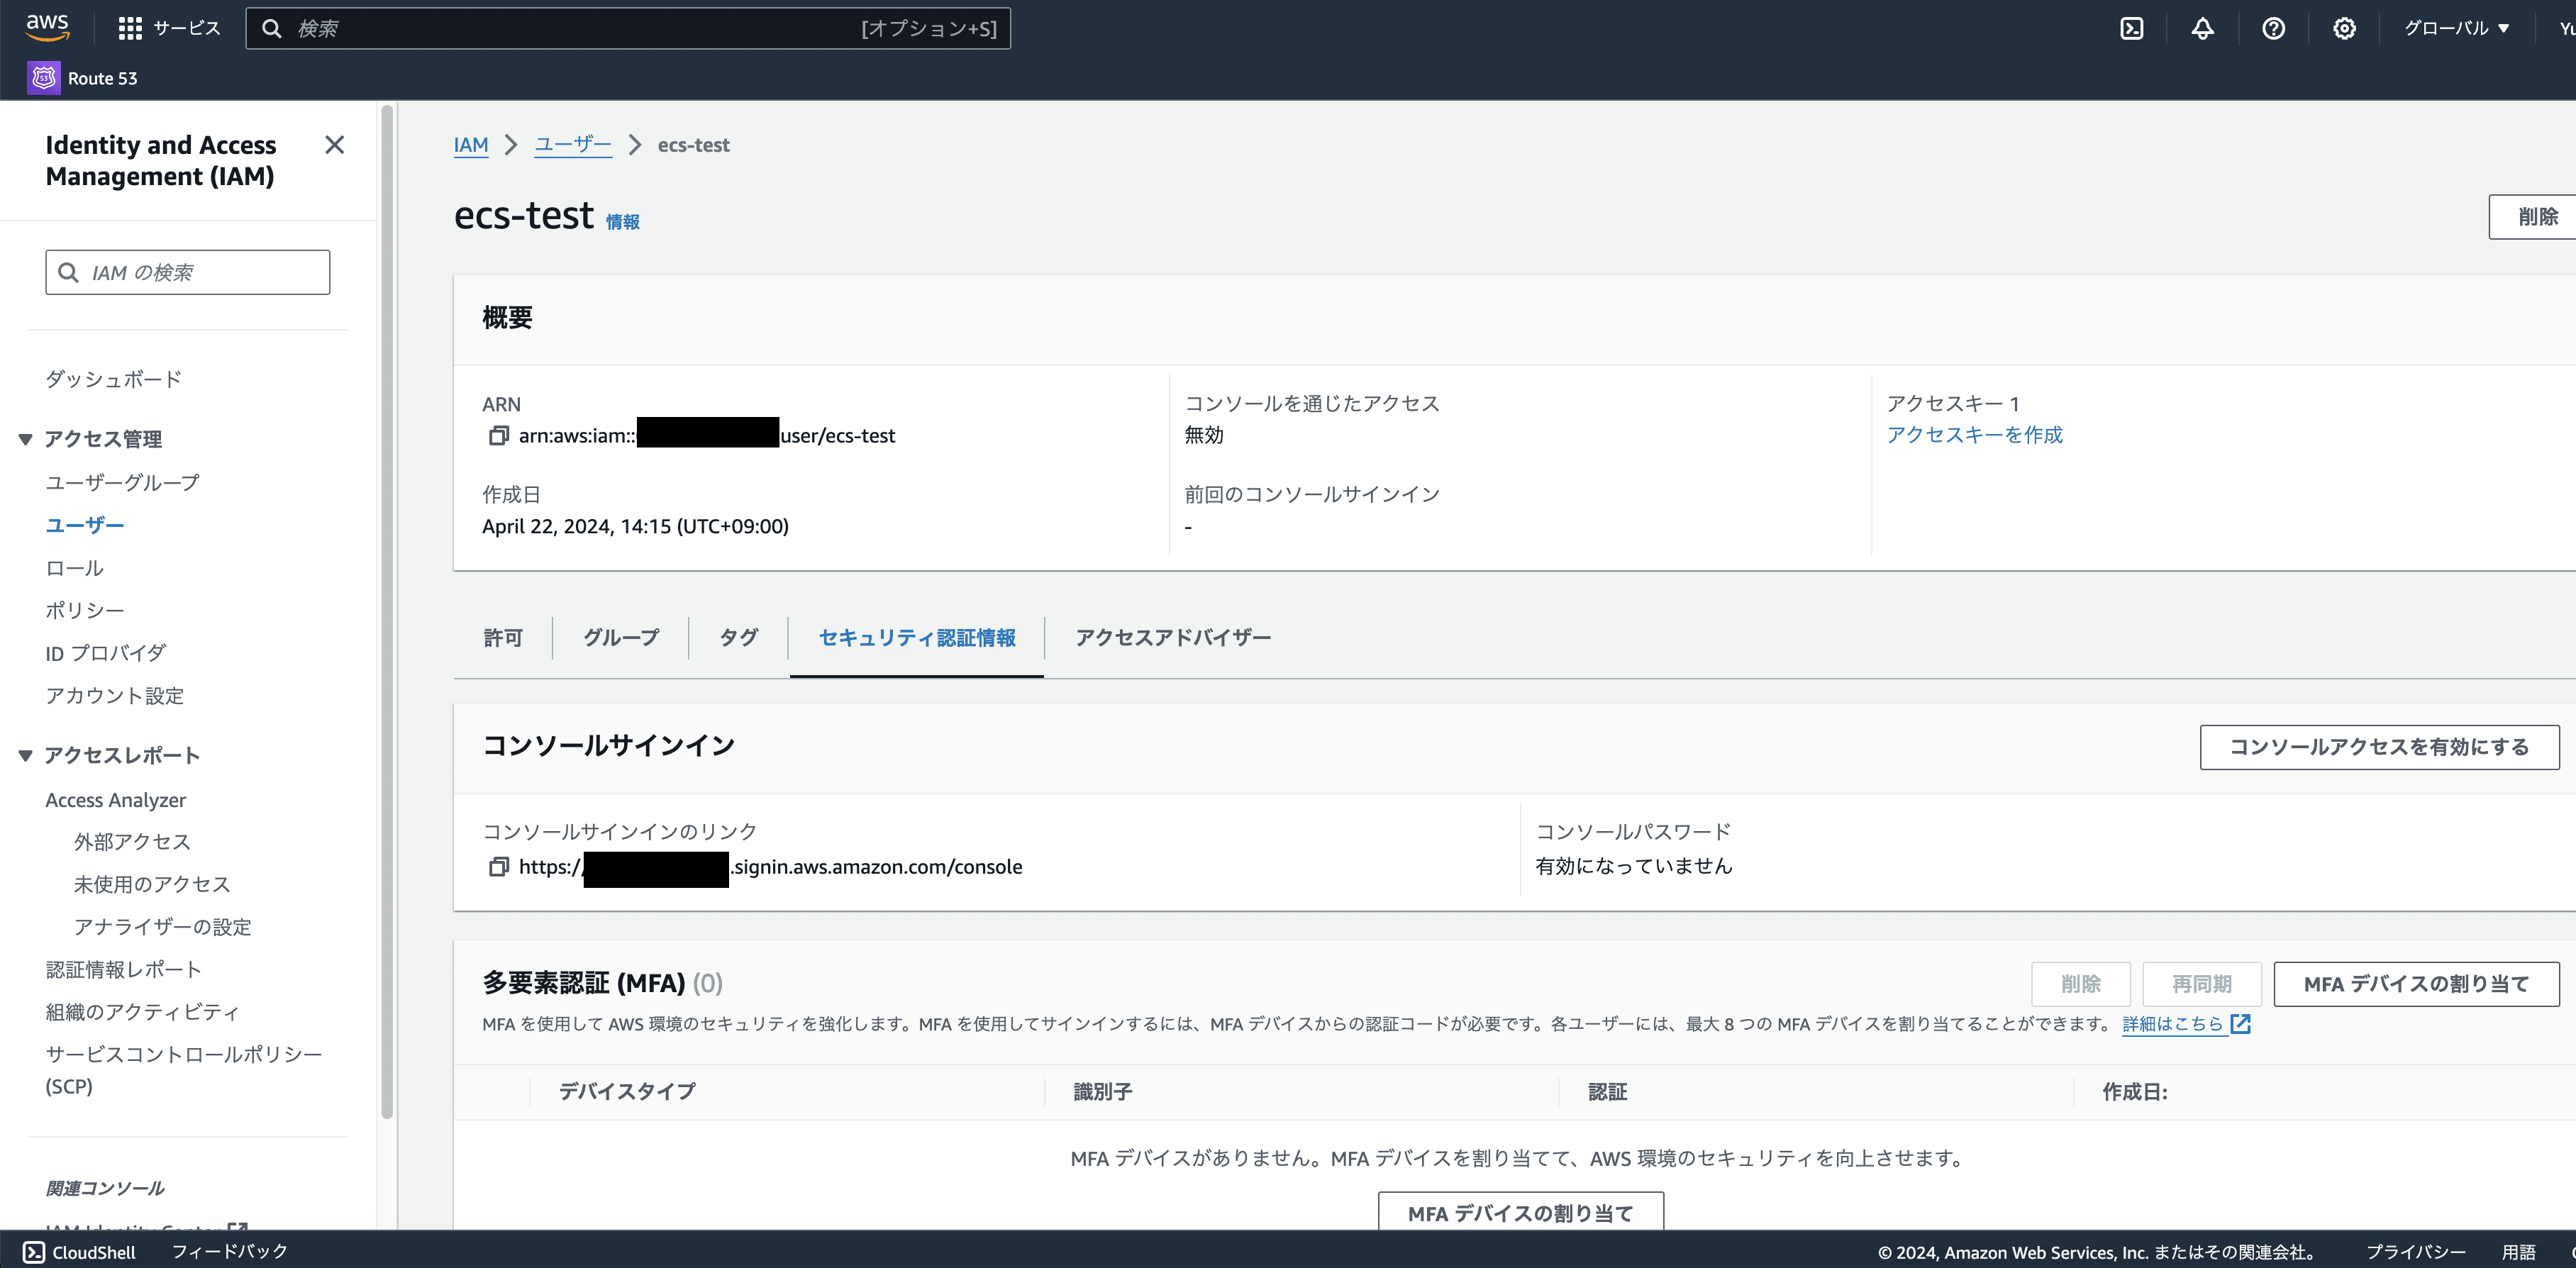Close the IAM navigation sidebar
This screenshot has width=2576, height=1268.
pos(335,145)
